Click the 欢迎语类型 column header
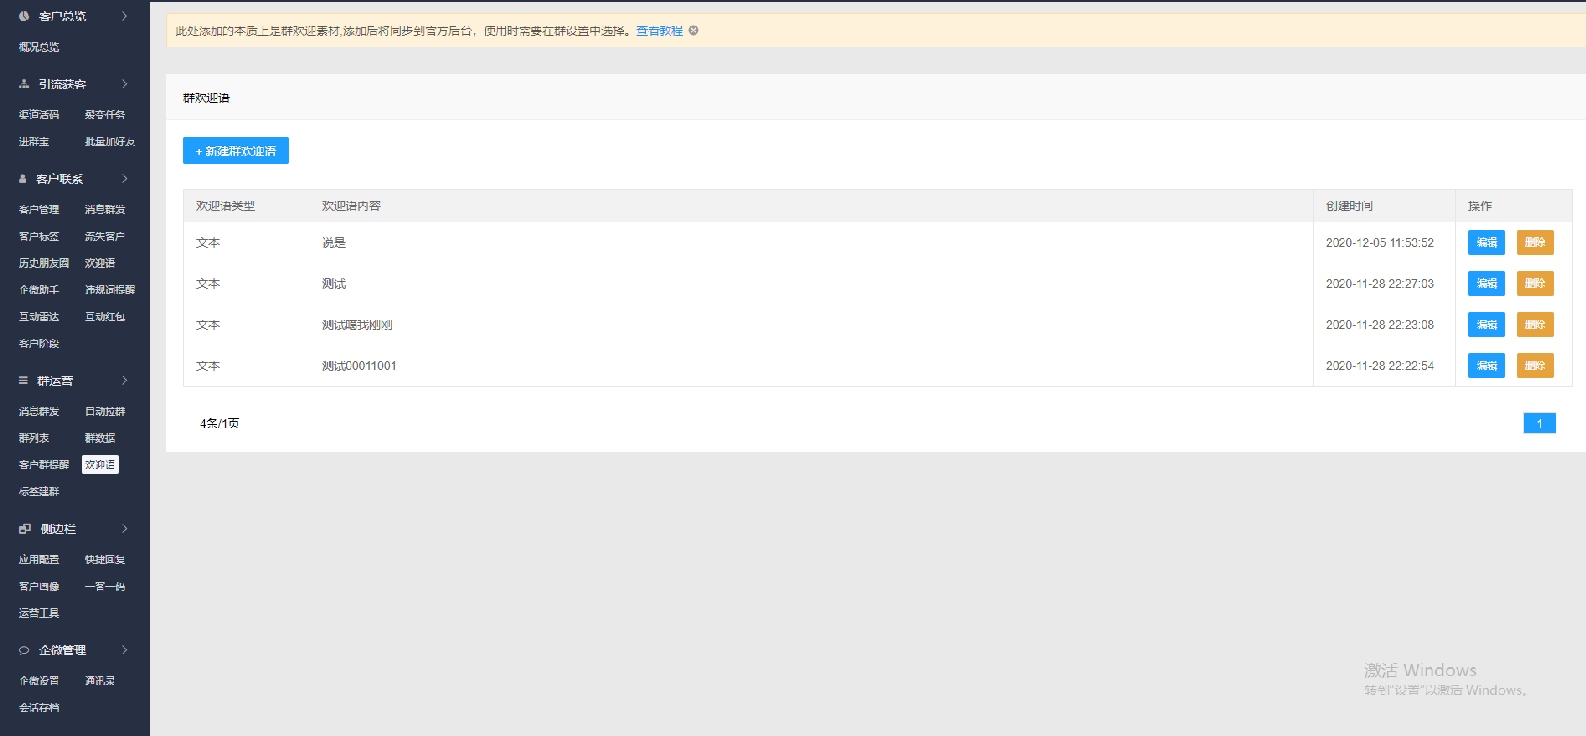The image size is (1586, 736). pyautogui.click(x=225, y=206)
